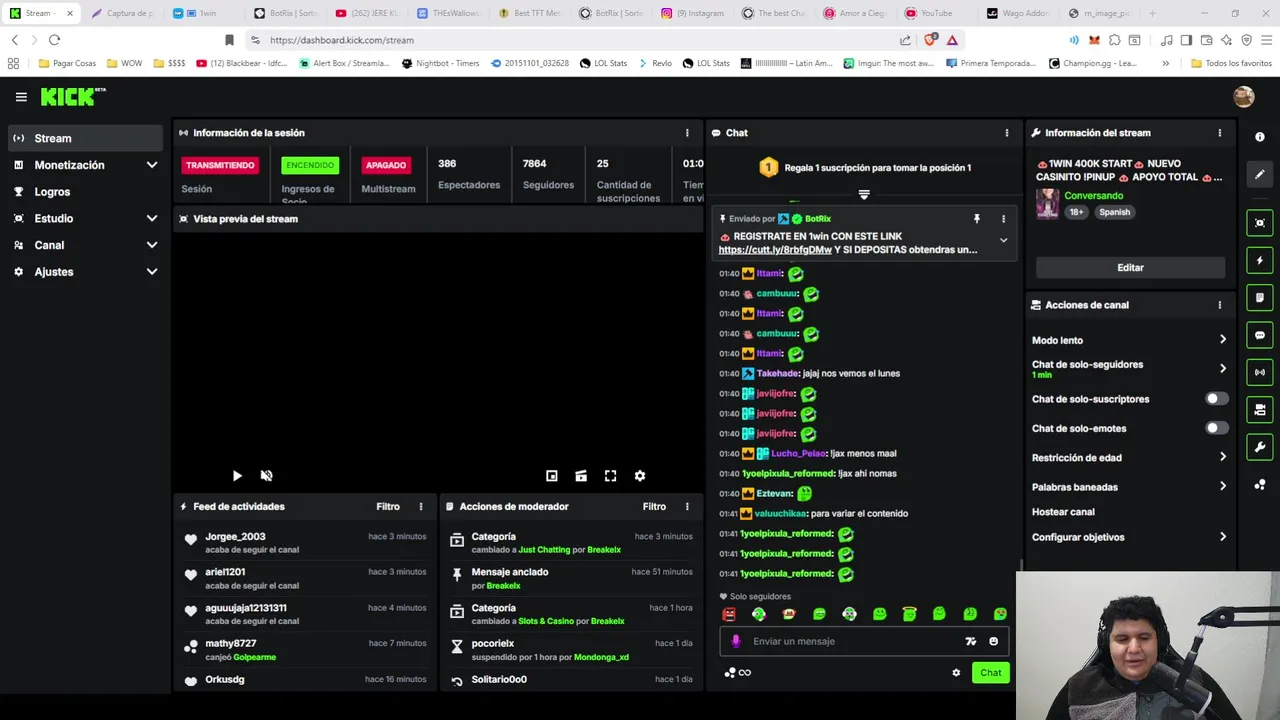The height and width of the screenshot is (720, 1280).
Task: Click the purple microphone icon in chat input
Action: point(736,642)
